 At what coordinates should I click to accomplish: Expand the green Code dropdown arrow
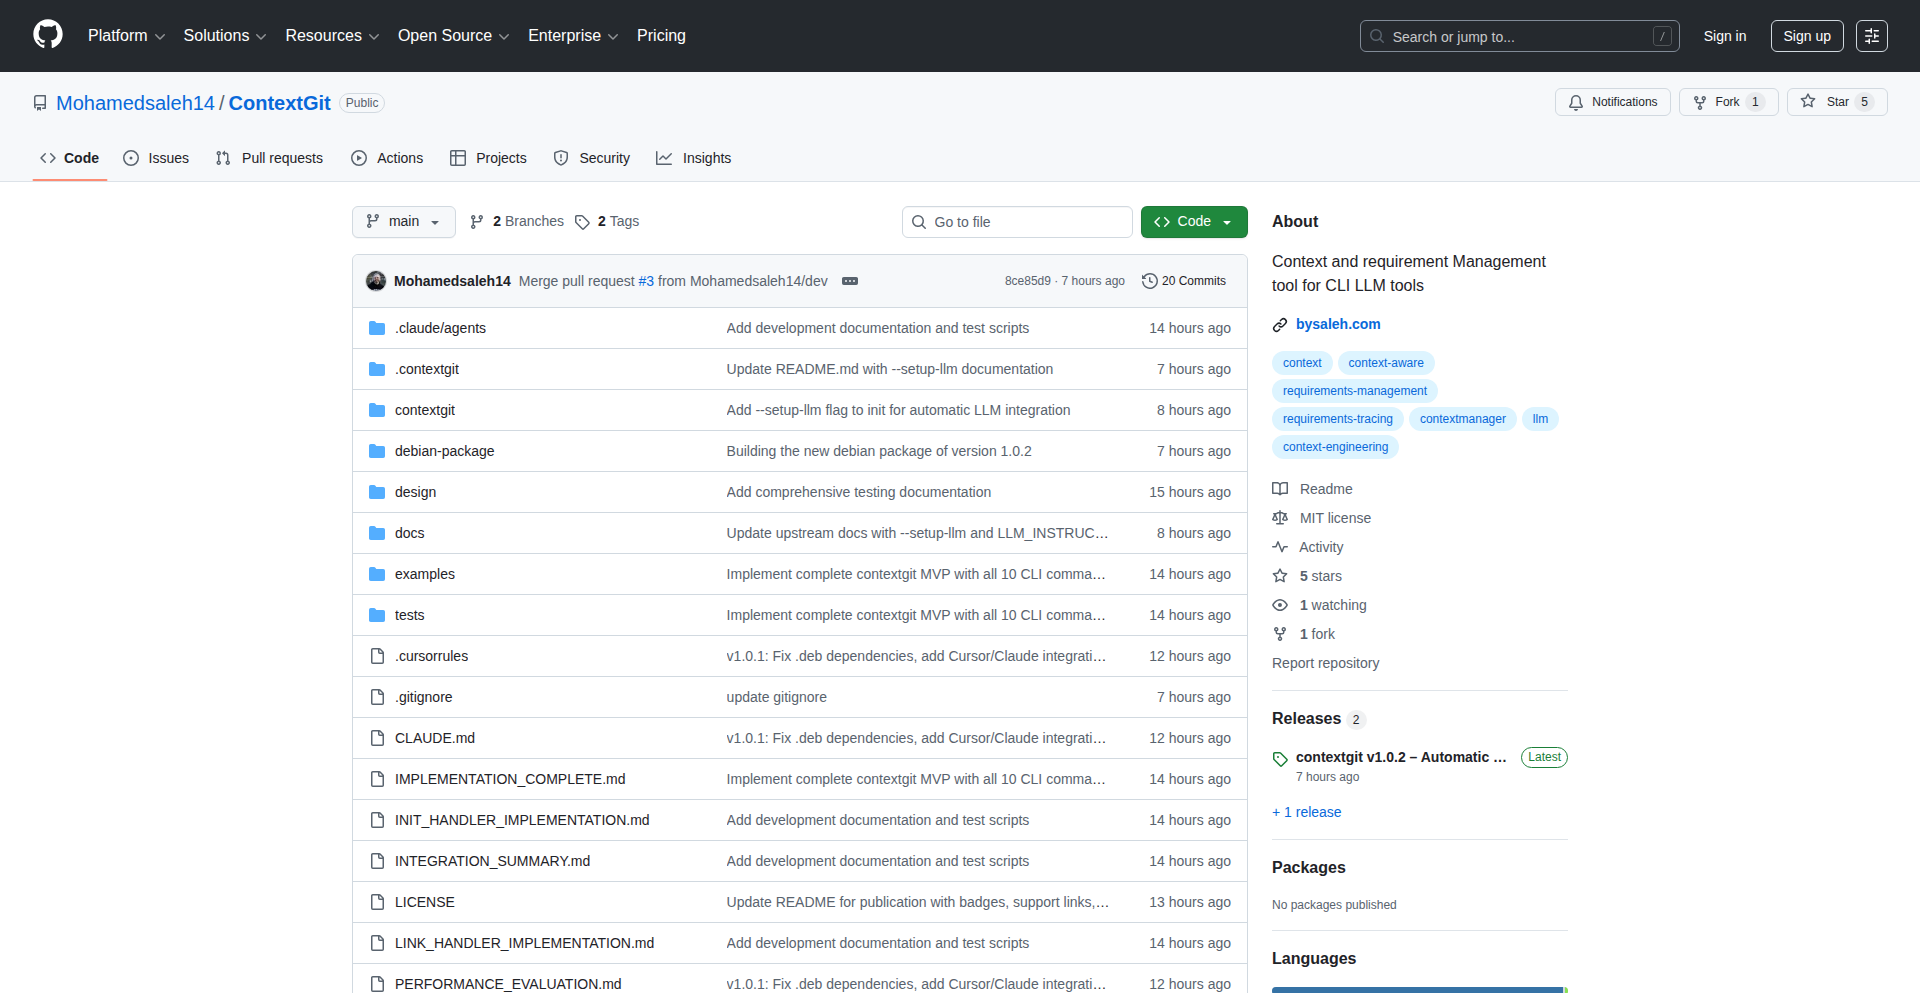(x=1227, y=221)
